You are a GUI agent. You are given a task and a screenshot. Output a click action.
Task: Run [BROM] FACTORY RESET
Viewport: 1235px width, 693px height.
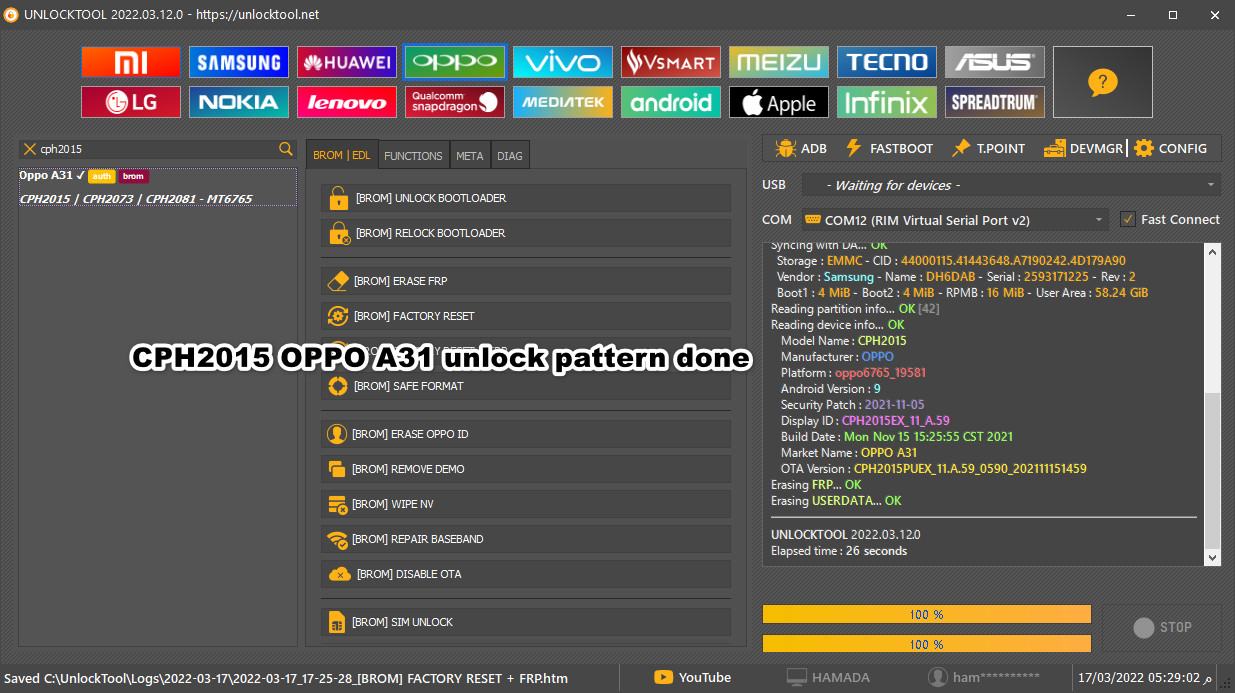(x=526, y=316)
